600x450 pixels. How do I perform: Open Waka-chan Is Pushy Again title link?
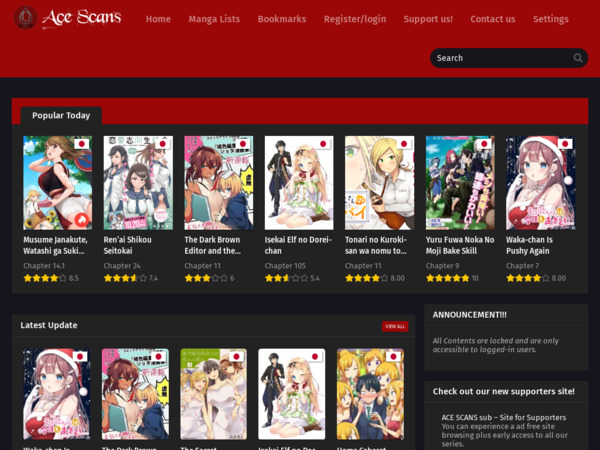pyautogui.click(x=529, y=245)
